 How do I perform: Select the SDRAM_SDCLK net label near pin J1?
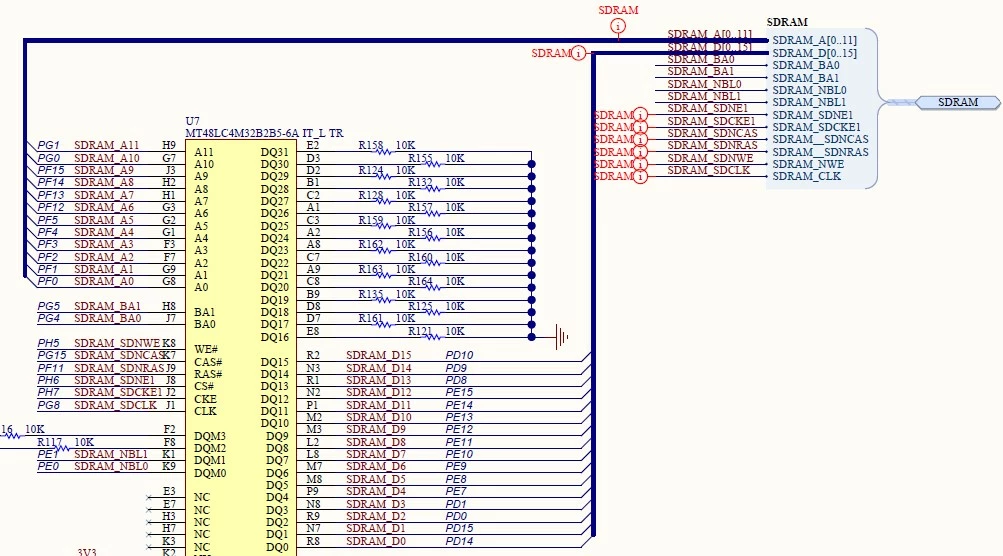(115, 405)
